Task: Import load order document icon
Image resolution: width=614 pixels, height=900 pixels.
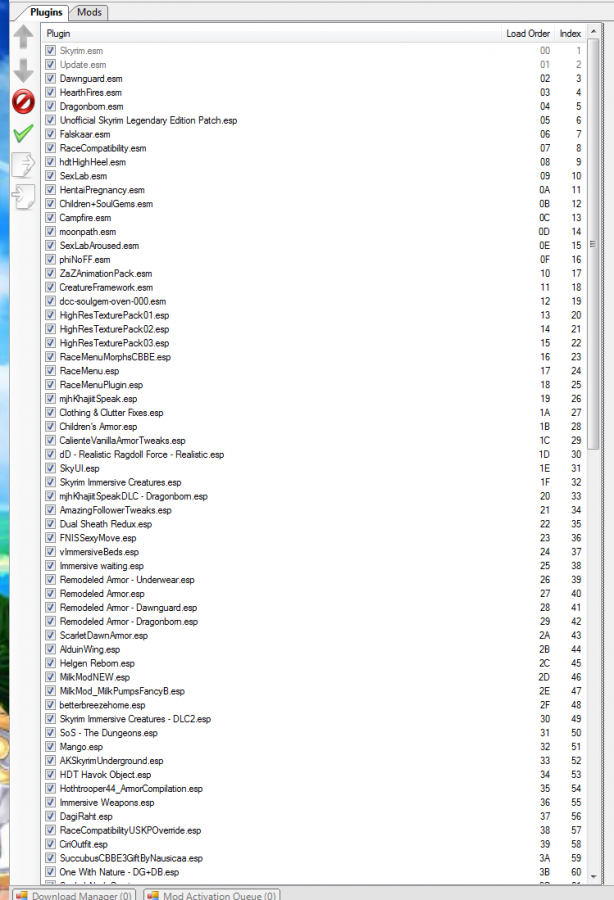Action: coord(24,196)
